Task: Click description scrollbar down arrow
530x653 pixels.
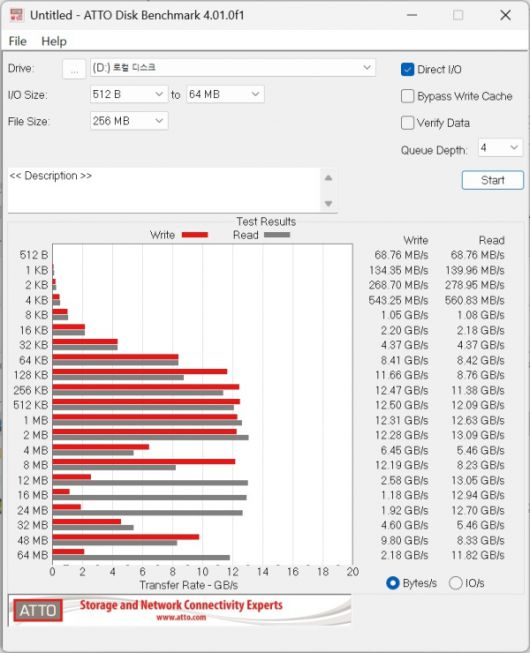Action: click(x=328, y=204)
